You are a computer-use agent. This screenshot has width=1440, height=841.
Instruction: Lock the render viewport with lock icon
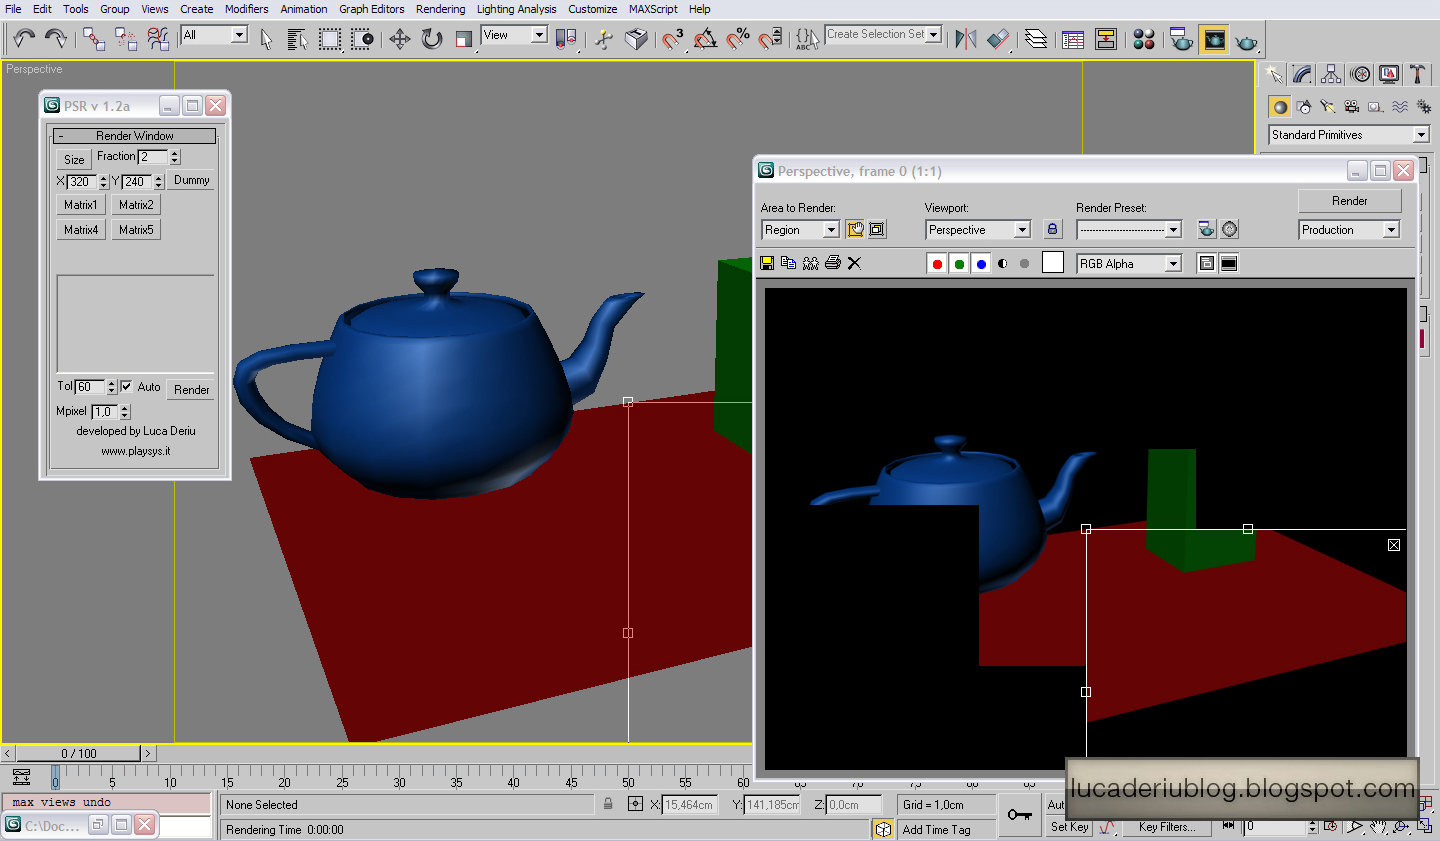1052,229
